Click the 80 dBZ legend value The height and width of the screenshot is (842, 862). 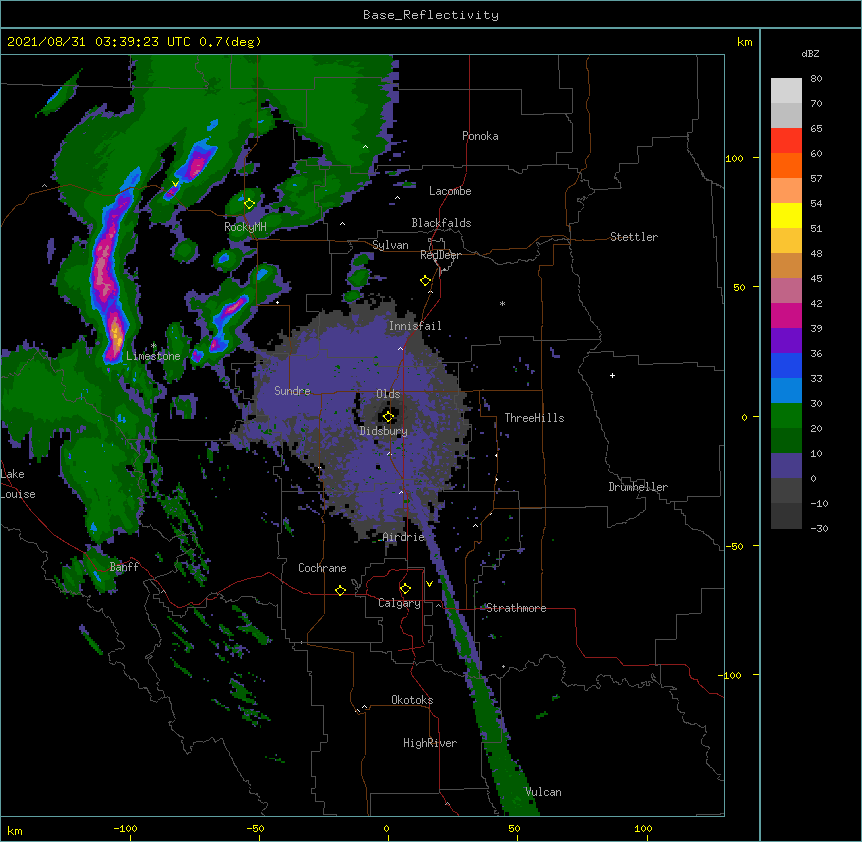coord(816,79)
